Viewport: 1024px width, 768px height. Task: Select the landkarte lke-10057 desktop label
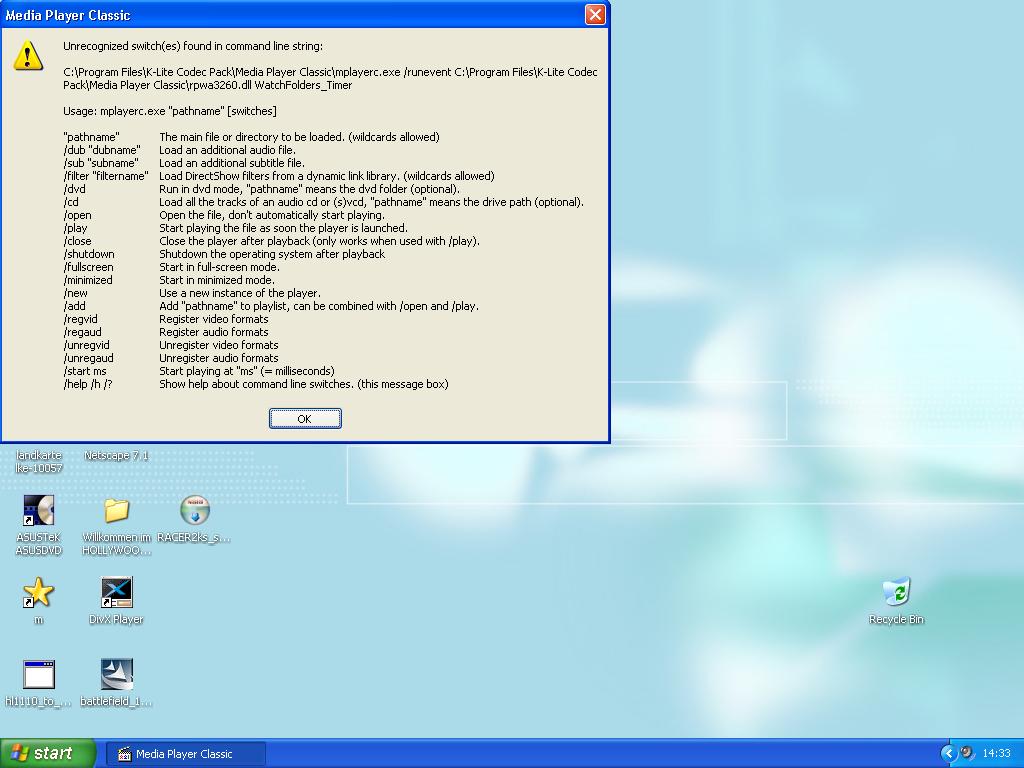click(39, 462)
